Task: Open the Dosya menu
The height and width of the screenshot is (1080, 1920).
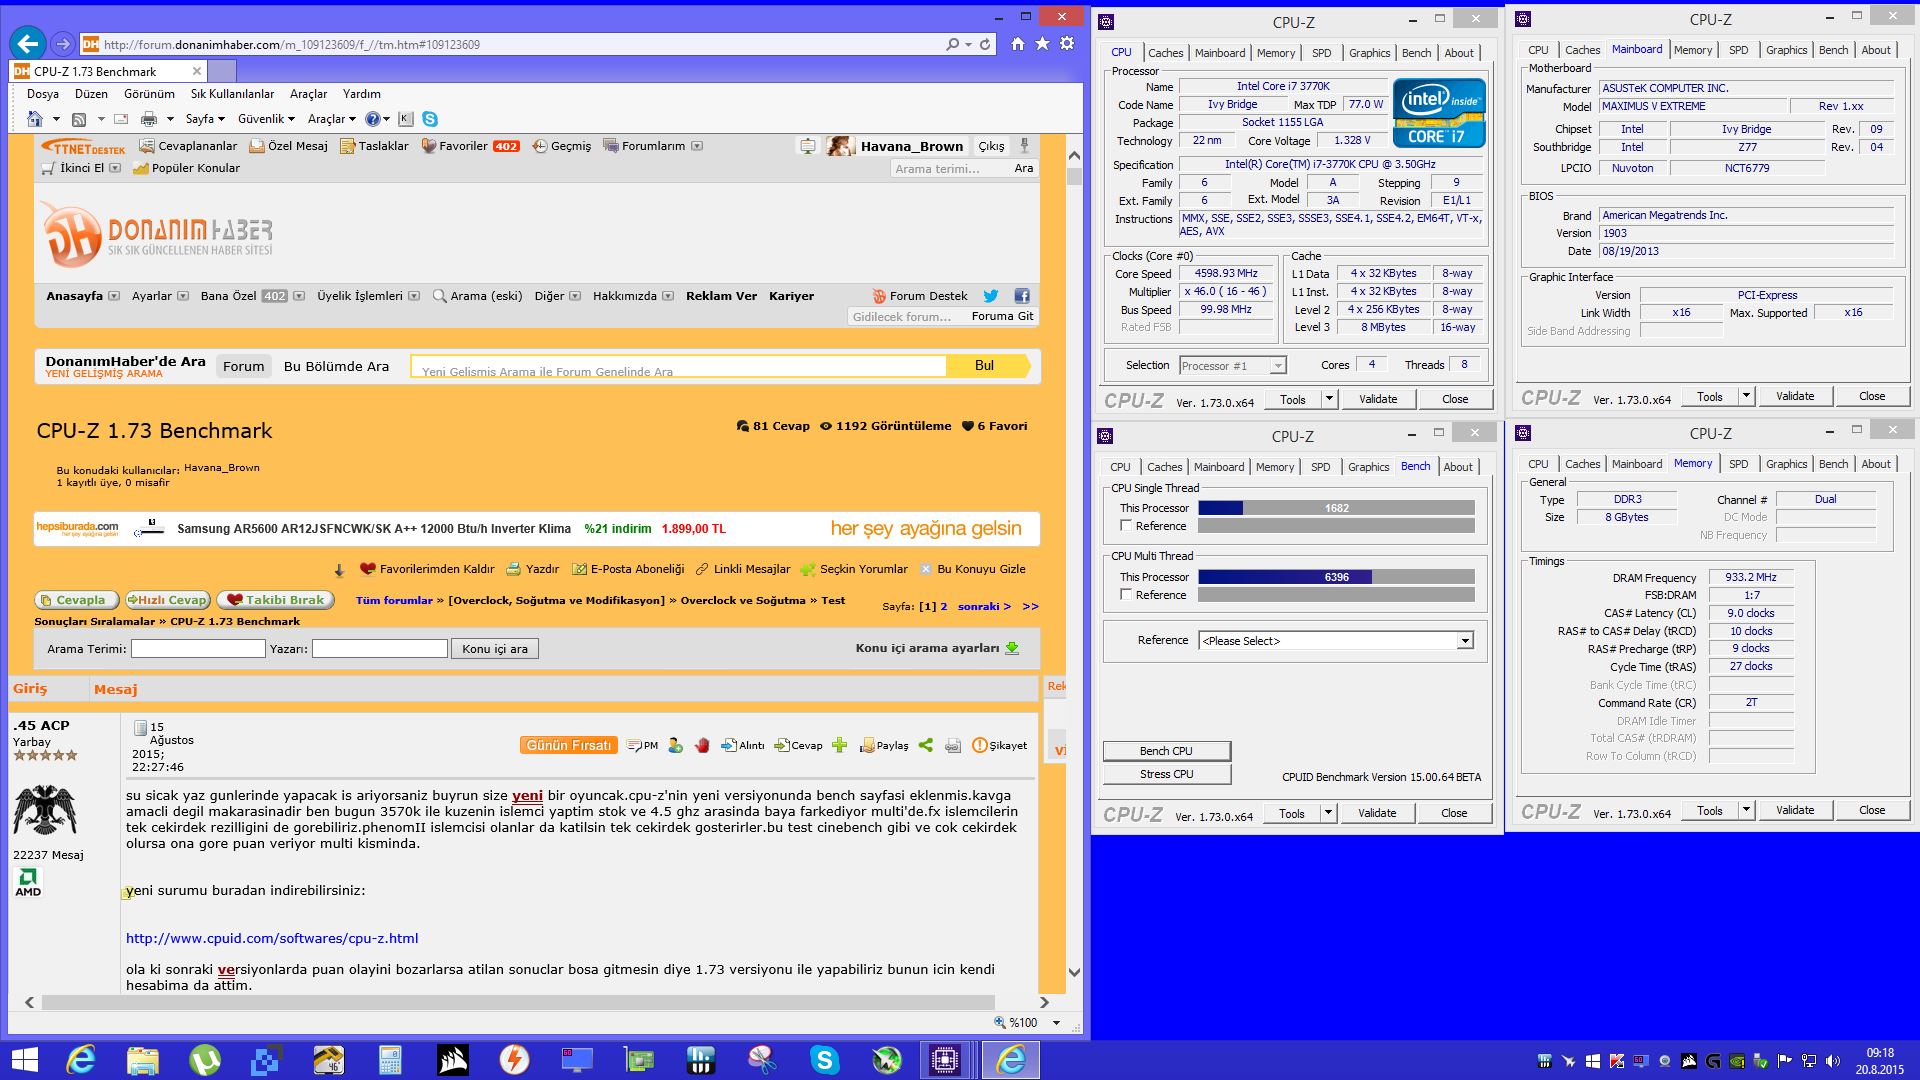Action: [43, 94]
